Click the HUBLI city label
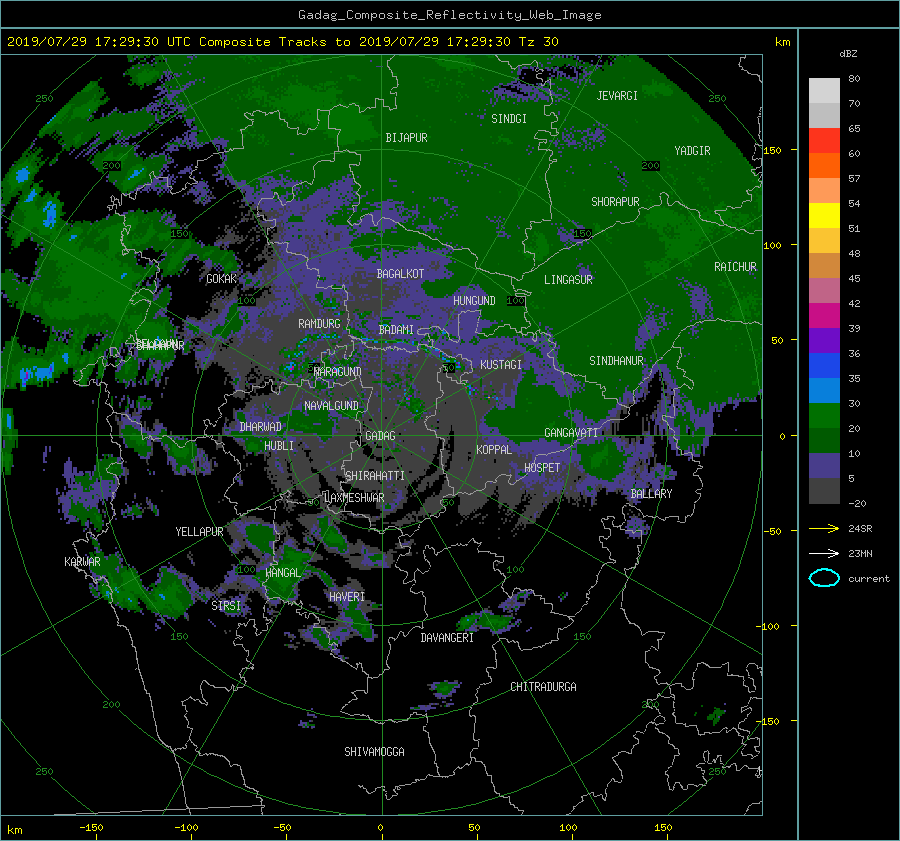The image size is (900, 841). tap(279, 446)
